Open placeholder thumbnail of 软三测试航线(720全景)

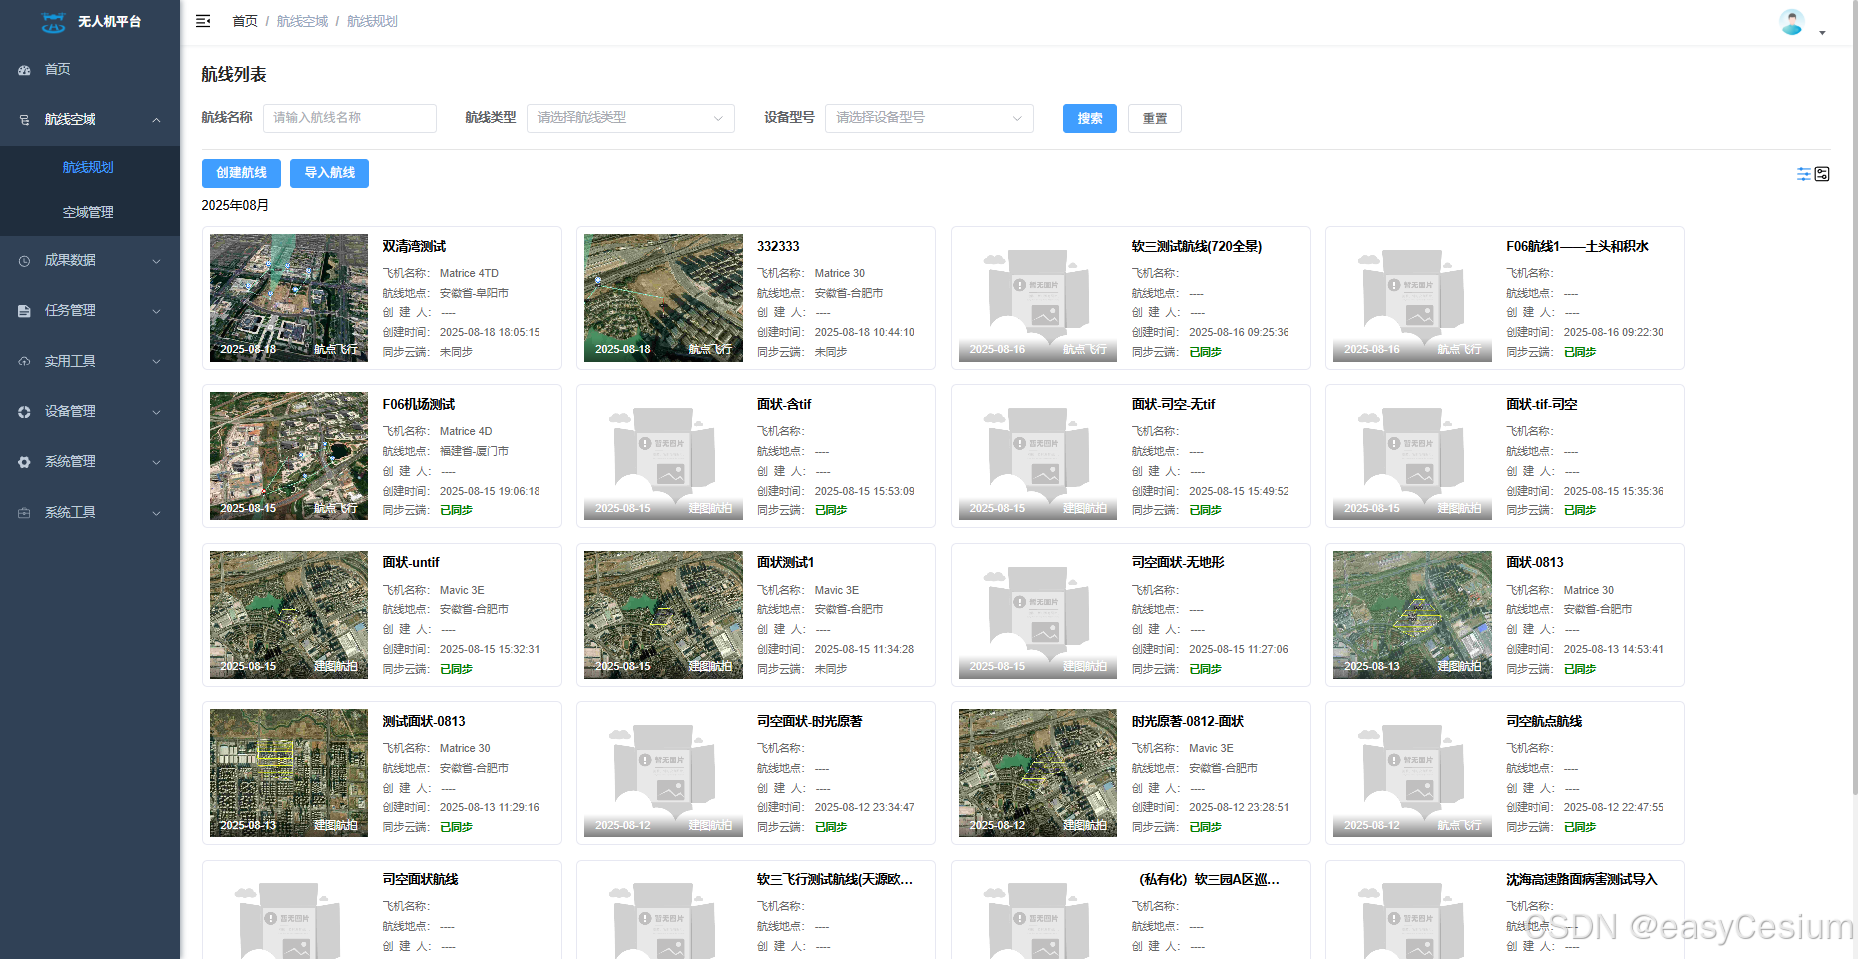tap(1038, 298)
